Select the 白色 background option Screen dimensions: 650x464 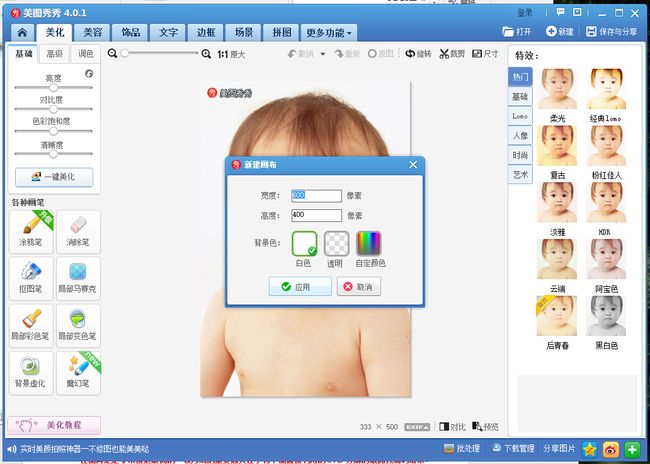pyautogui.click(x=305, y=244)
